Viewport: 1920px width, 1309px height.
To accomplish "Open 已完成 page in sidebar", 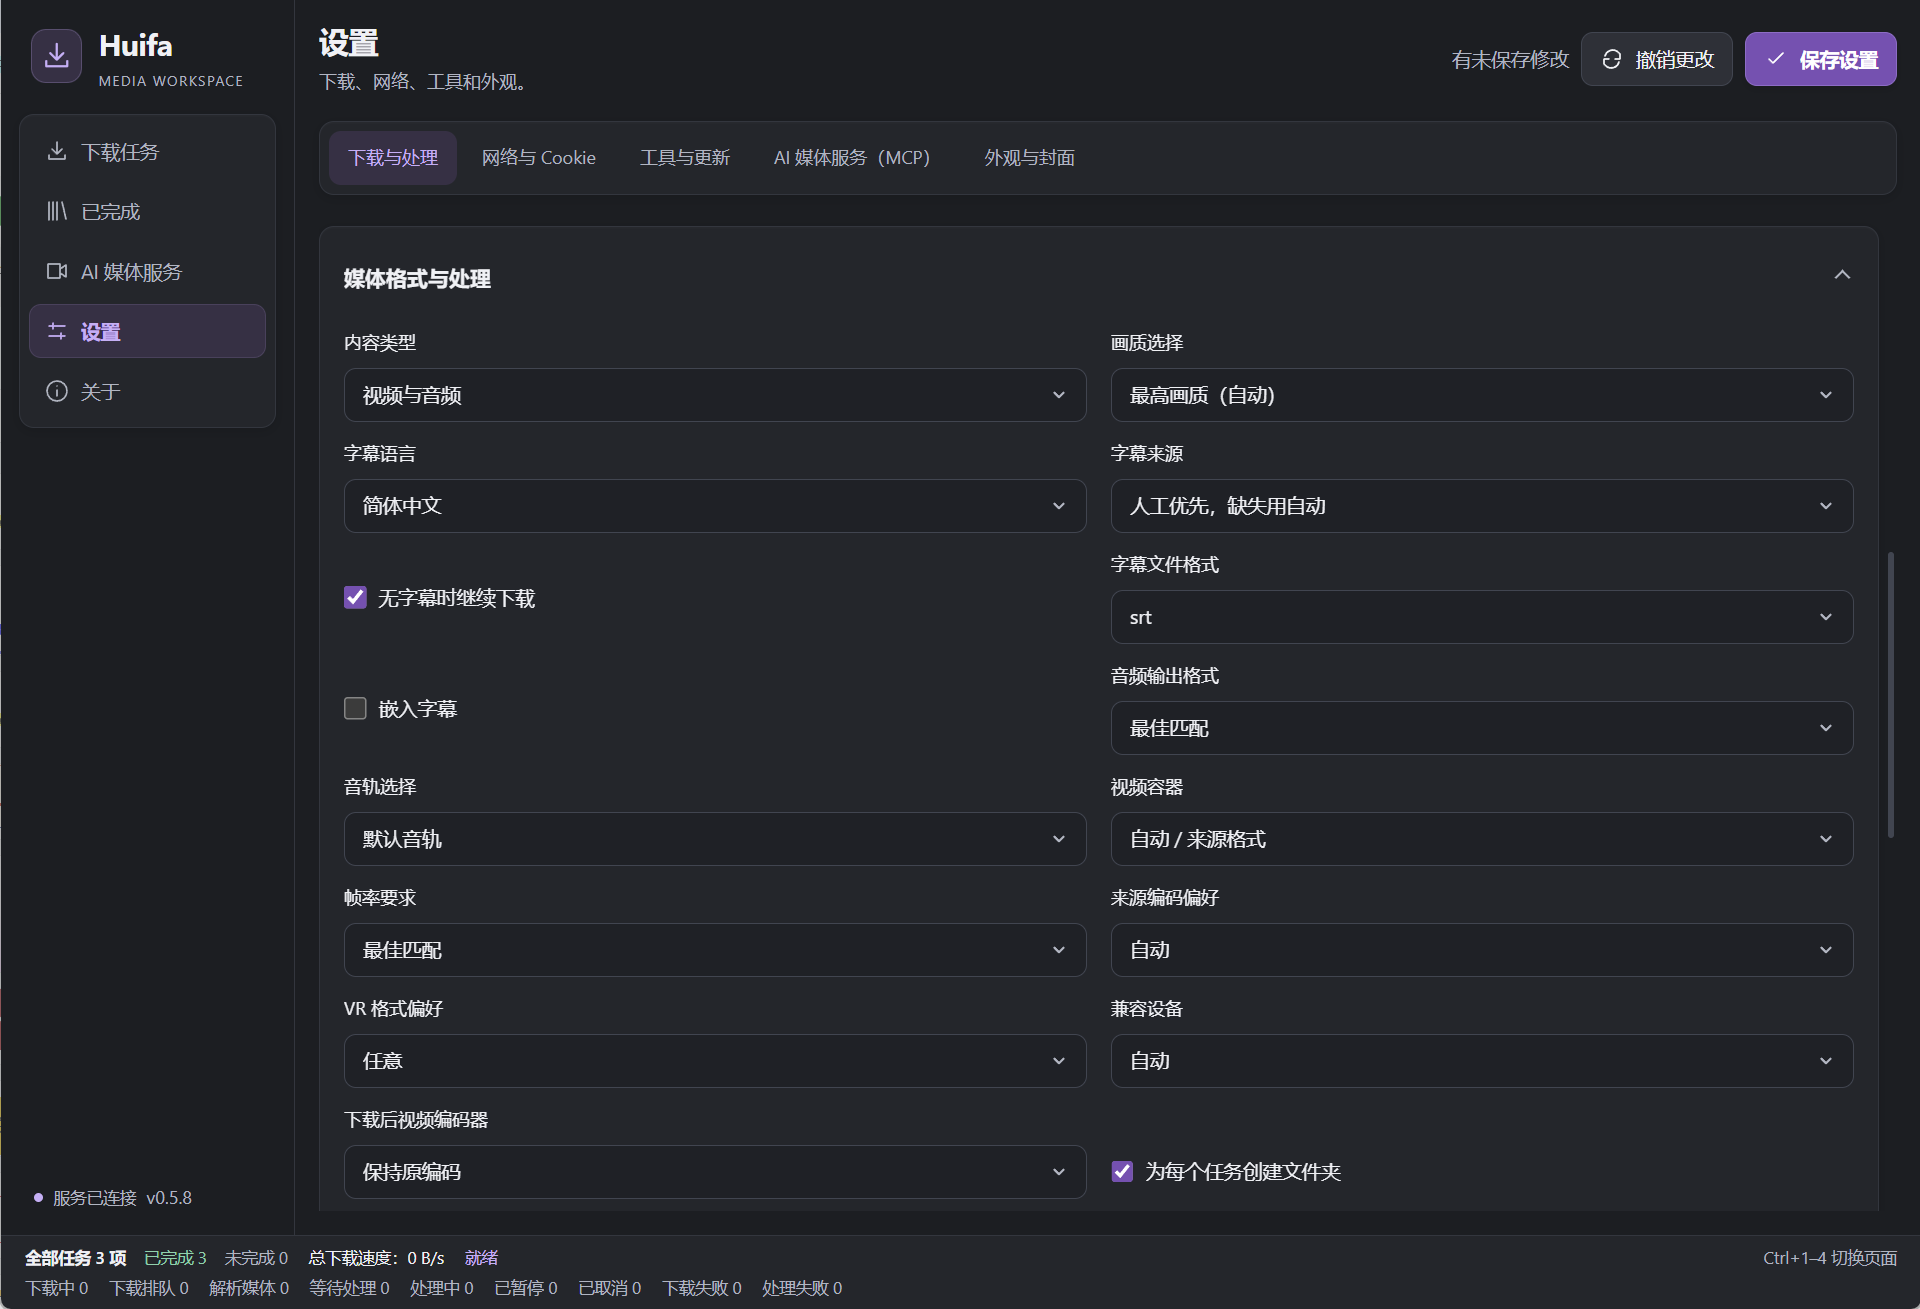I will pyautogui.click(x=147, y=211).
